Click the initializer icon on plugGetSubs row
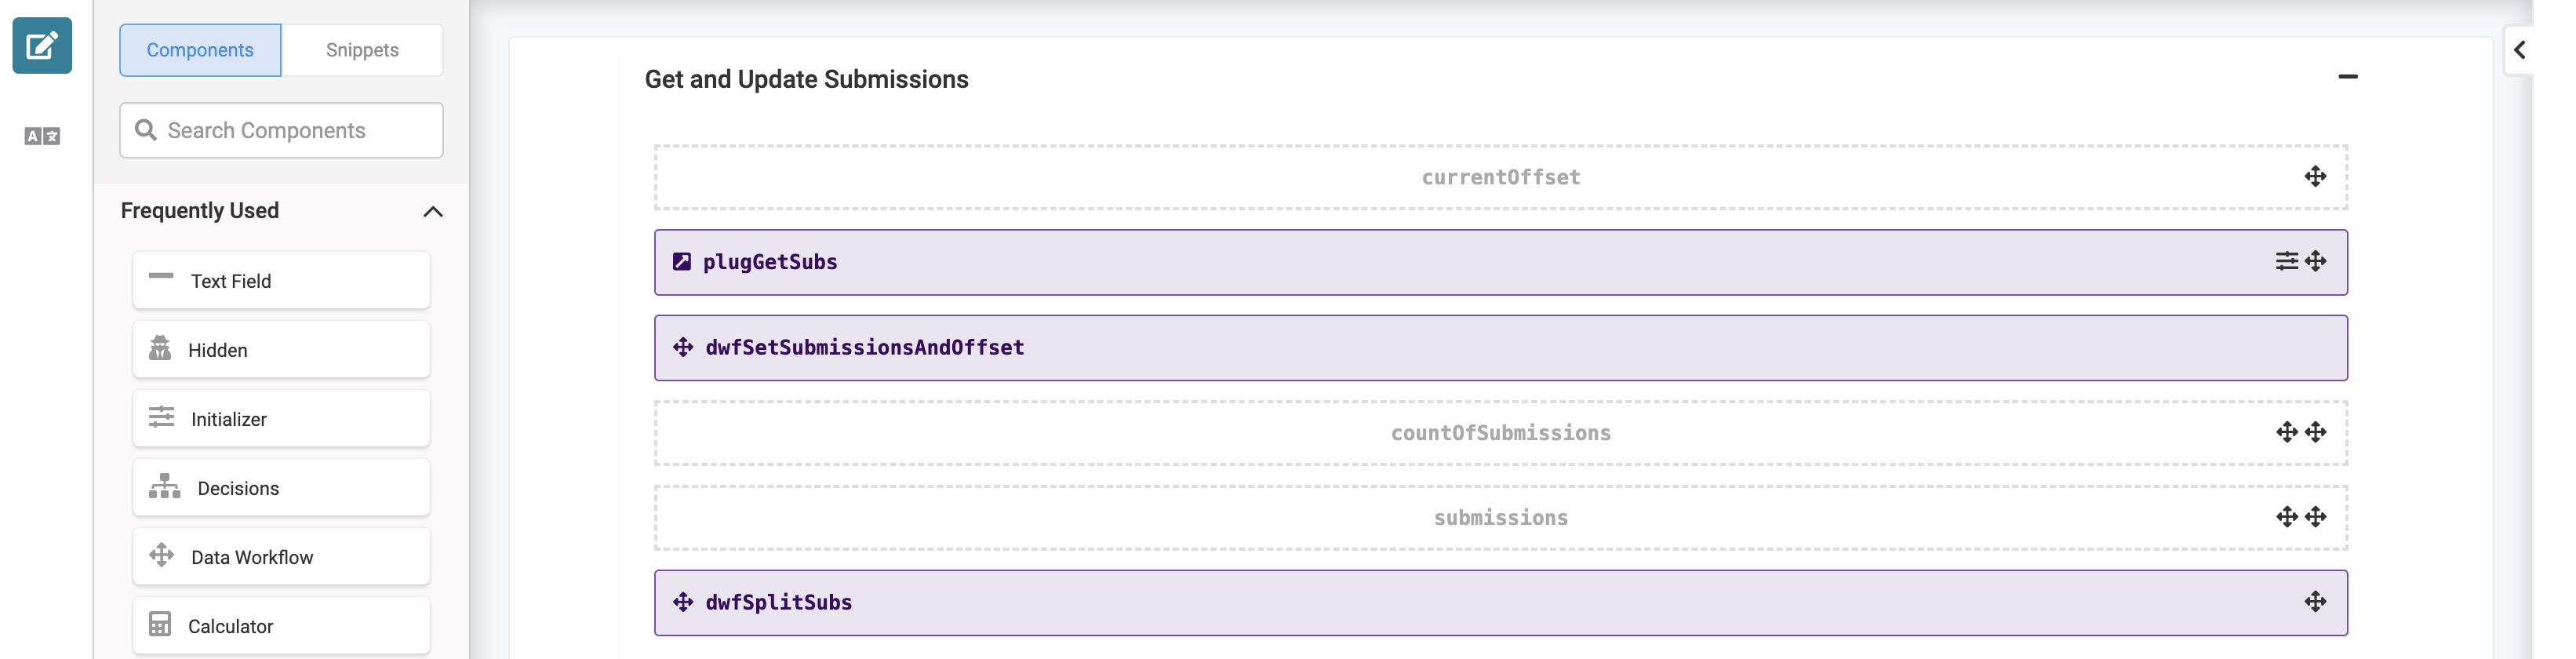Viewport: 2576px width, 659px height. [2286, 261]
